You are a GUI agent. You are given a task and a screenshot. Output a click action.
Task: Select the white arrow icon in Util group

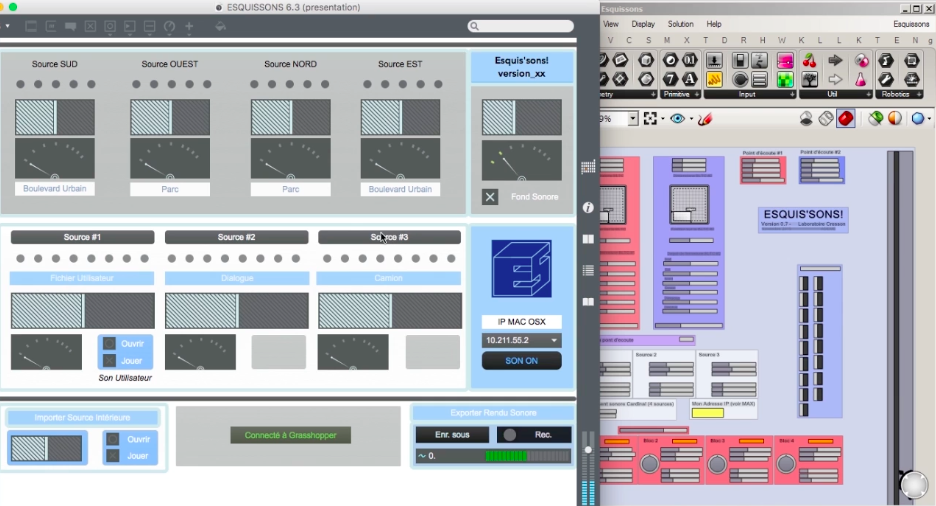coord(836,79)
